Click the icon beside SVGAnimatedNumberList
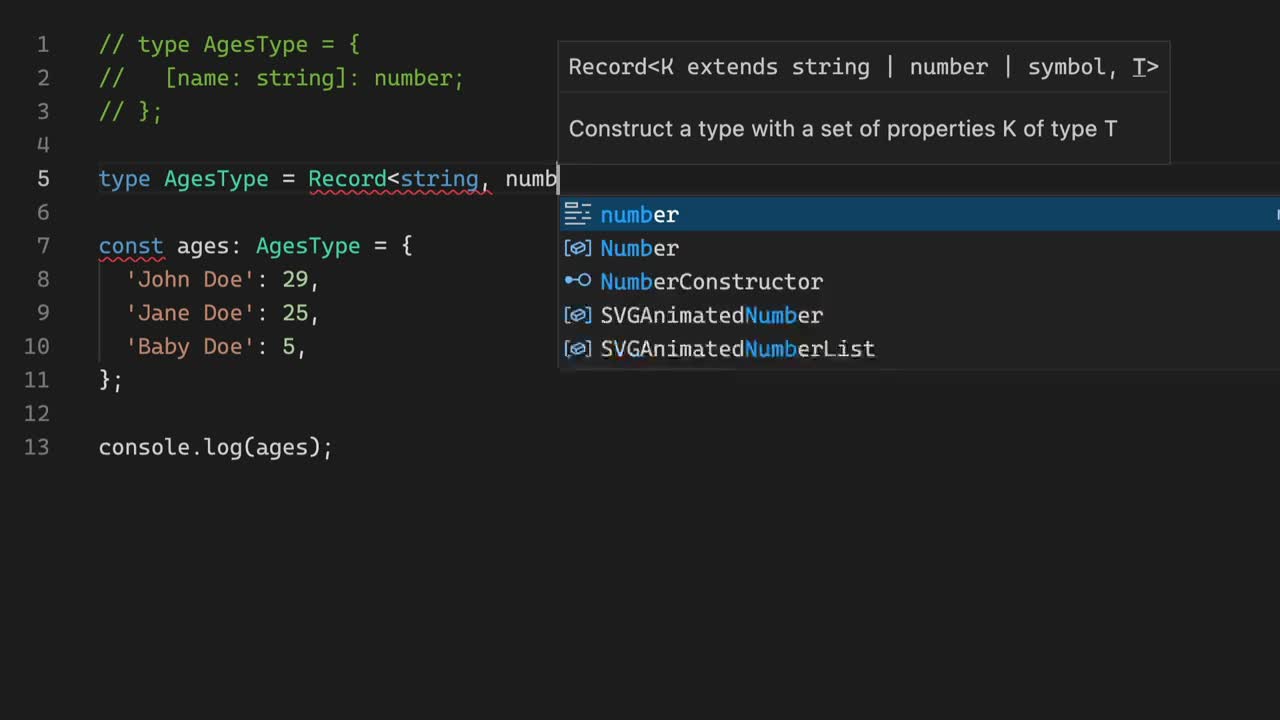The width and height of the screenshot is (1280, 720). point(578,349)
